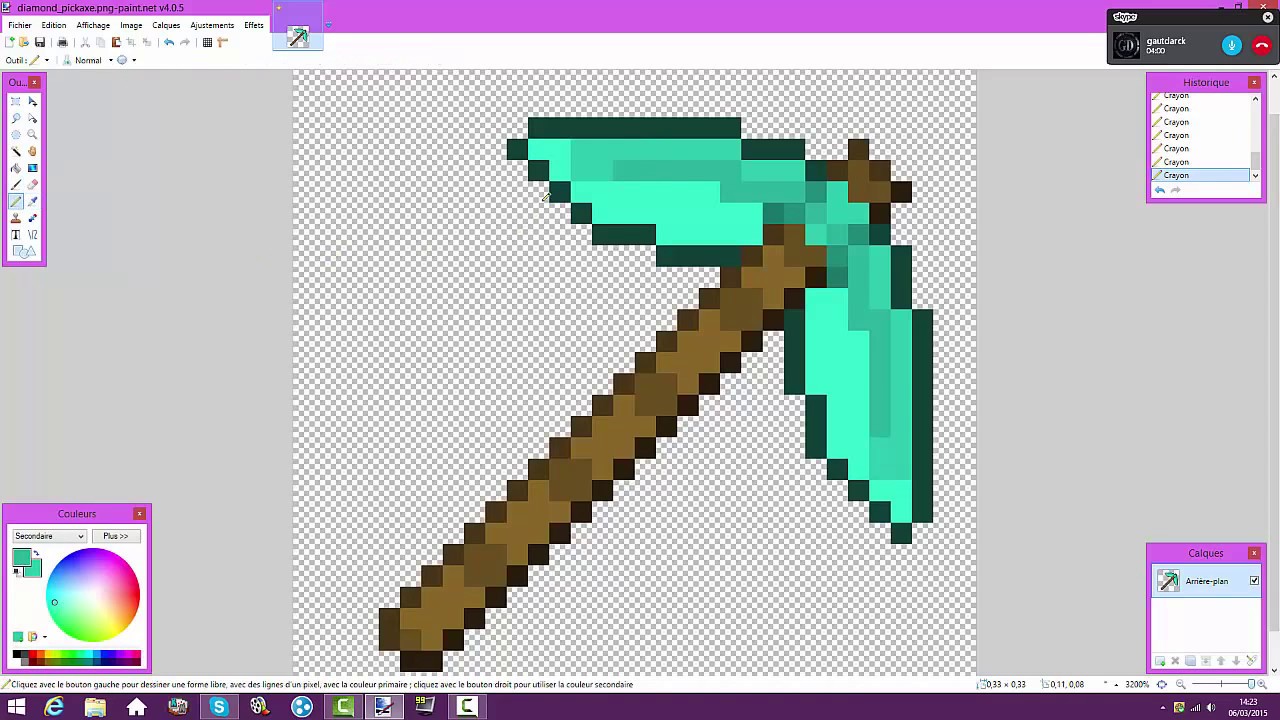
Task: Select the Gradient tool
Action: click(32, 167)
